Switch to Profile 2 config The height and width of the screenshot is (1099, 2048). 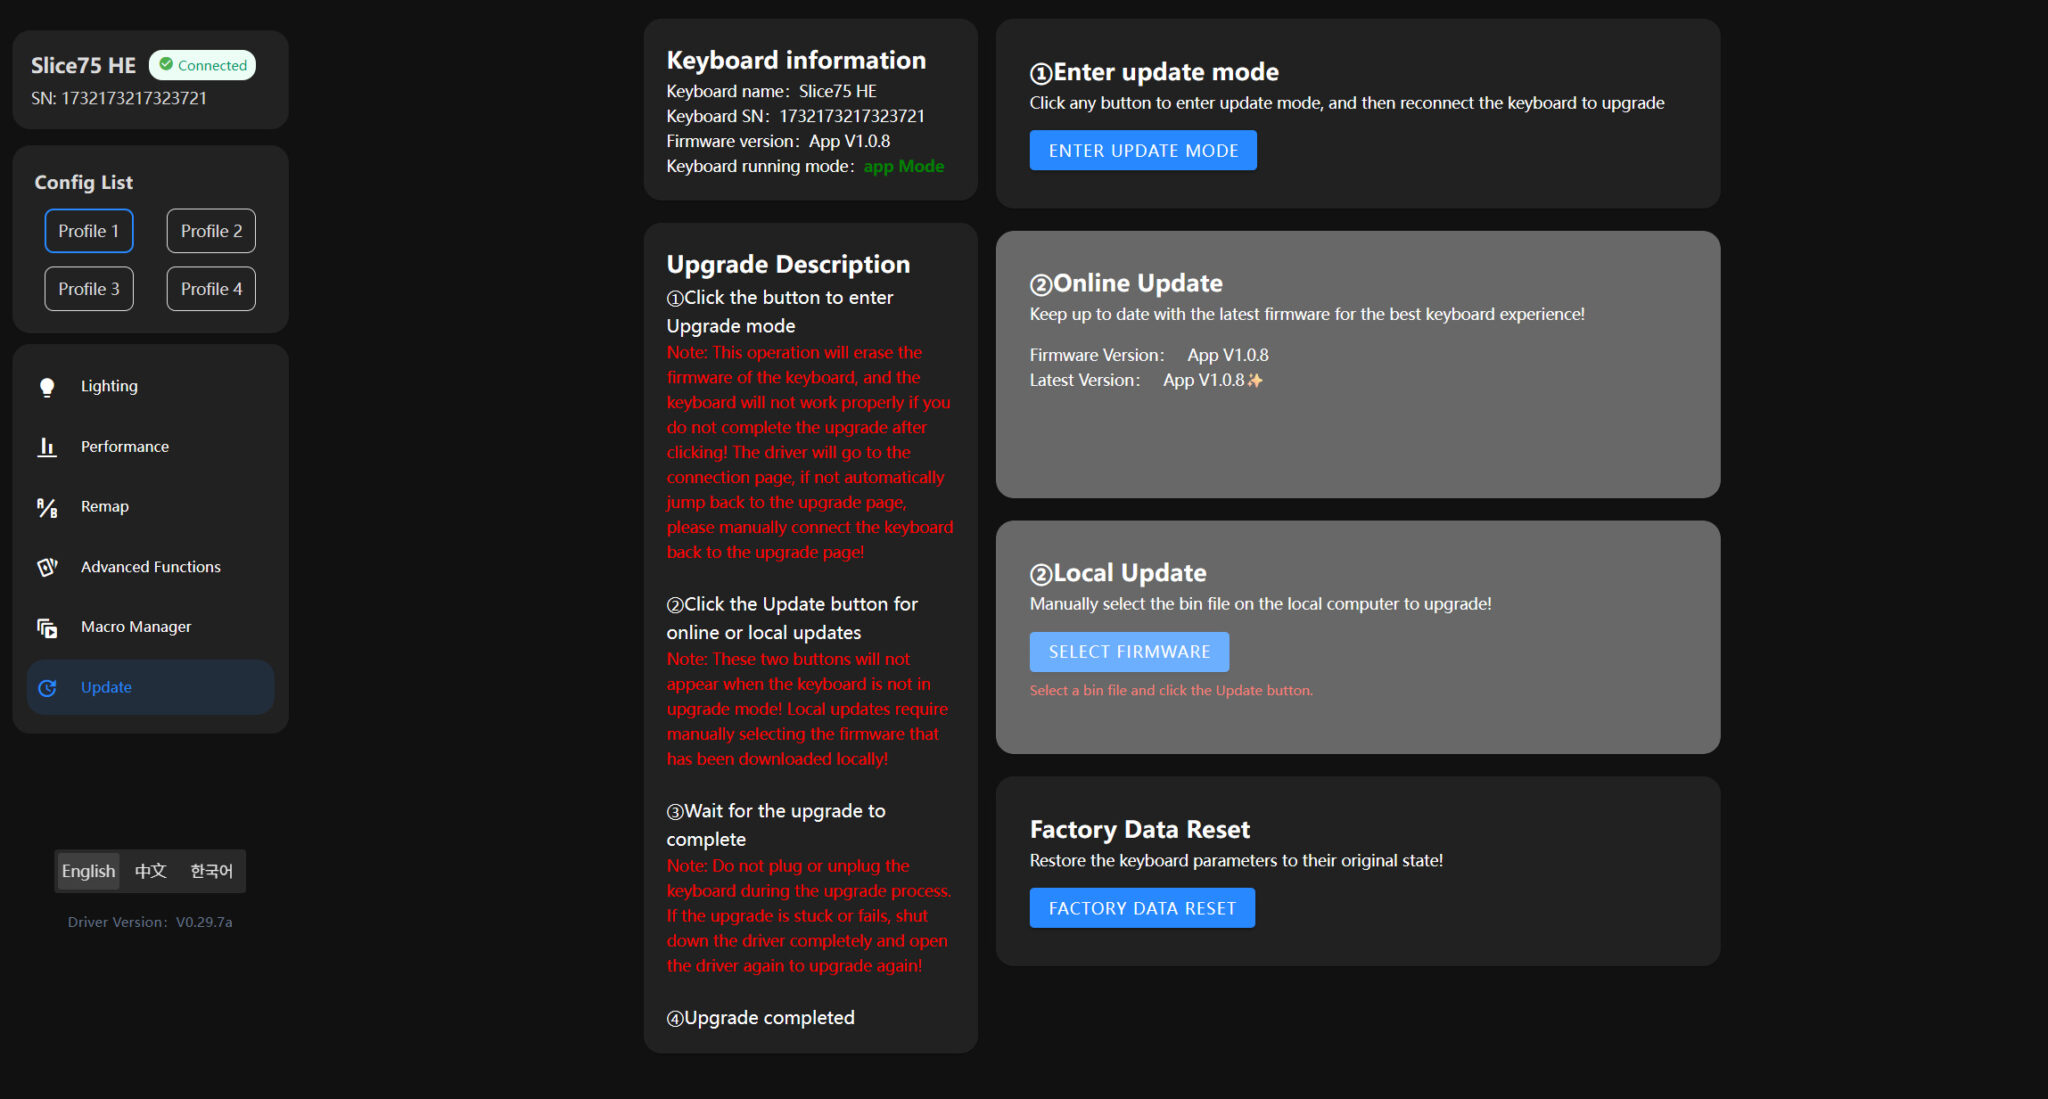point(211,231)
